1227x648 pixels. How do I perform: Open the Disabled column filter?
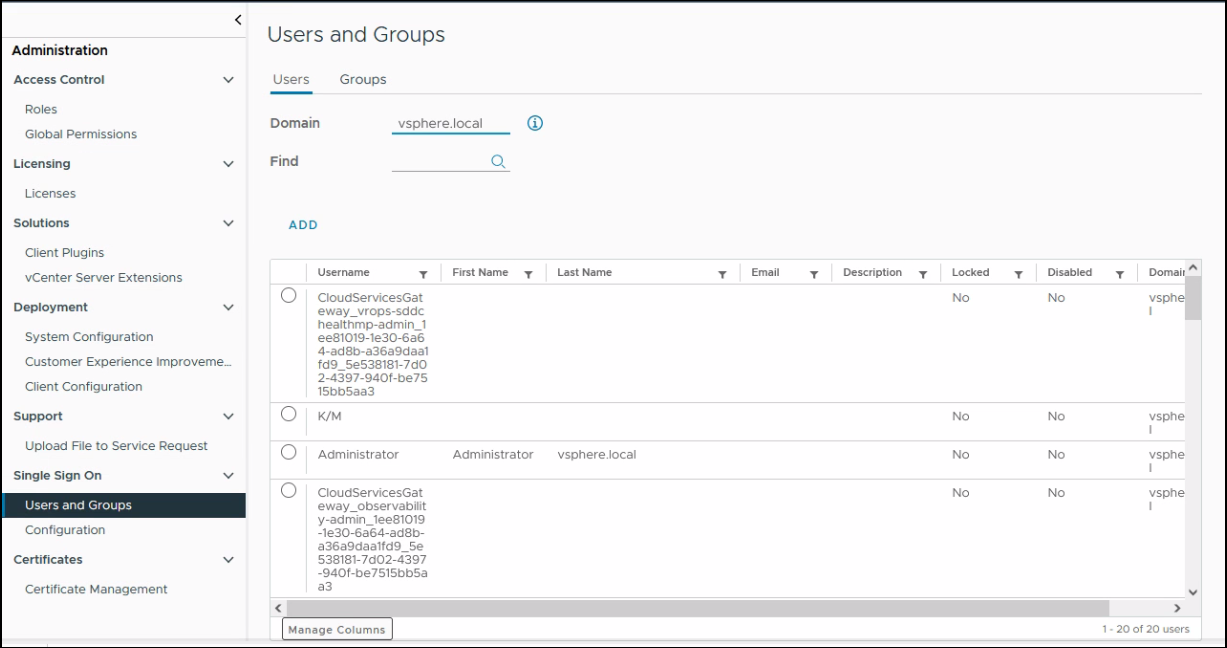1119,272
